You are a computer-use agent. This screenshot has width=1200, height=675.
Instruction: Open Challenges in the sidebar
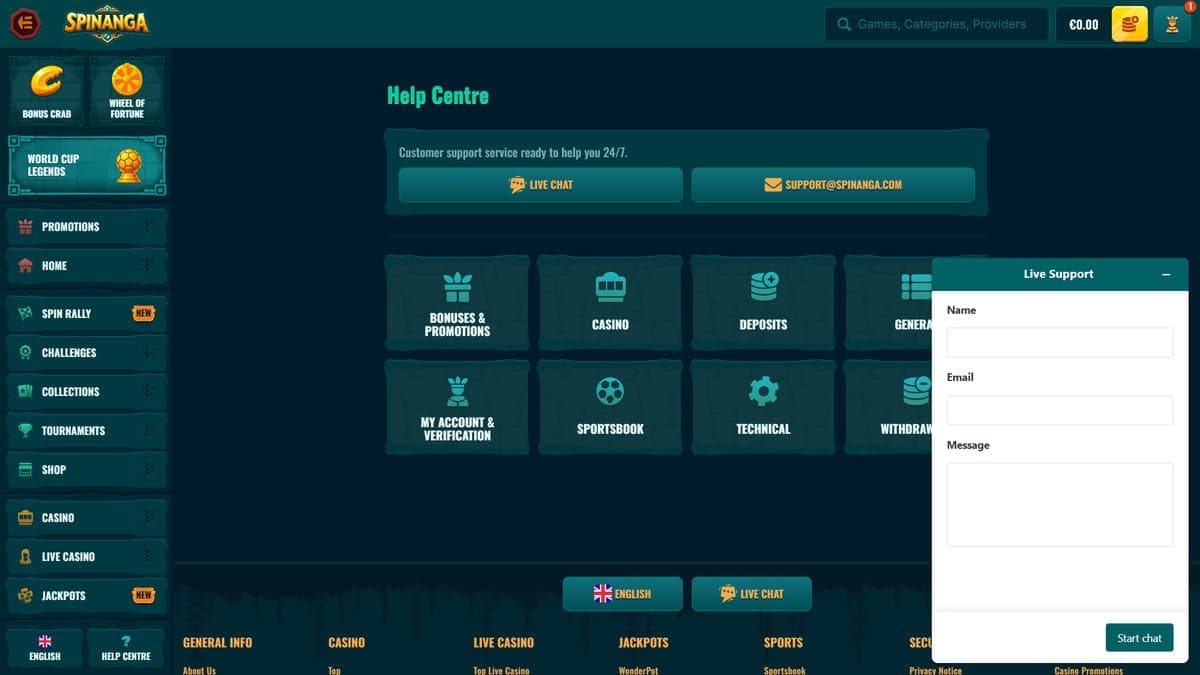tap(87, 353)
